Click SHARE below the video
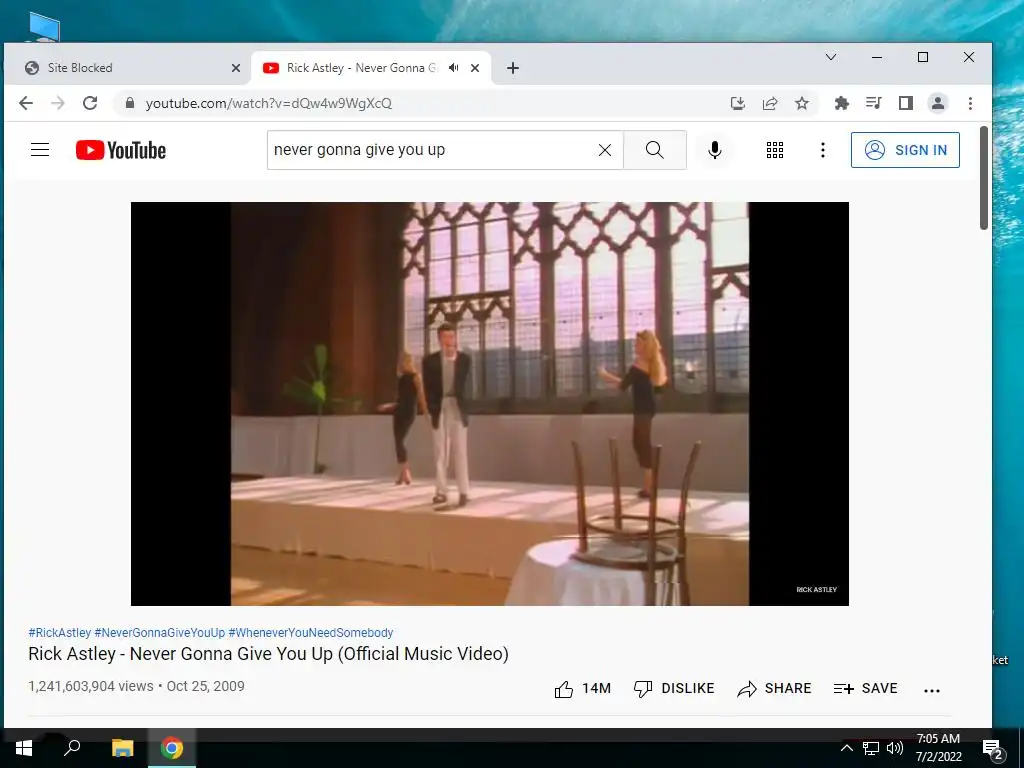 774,688
